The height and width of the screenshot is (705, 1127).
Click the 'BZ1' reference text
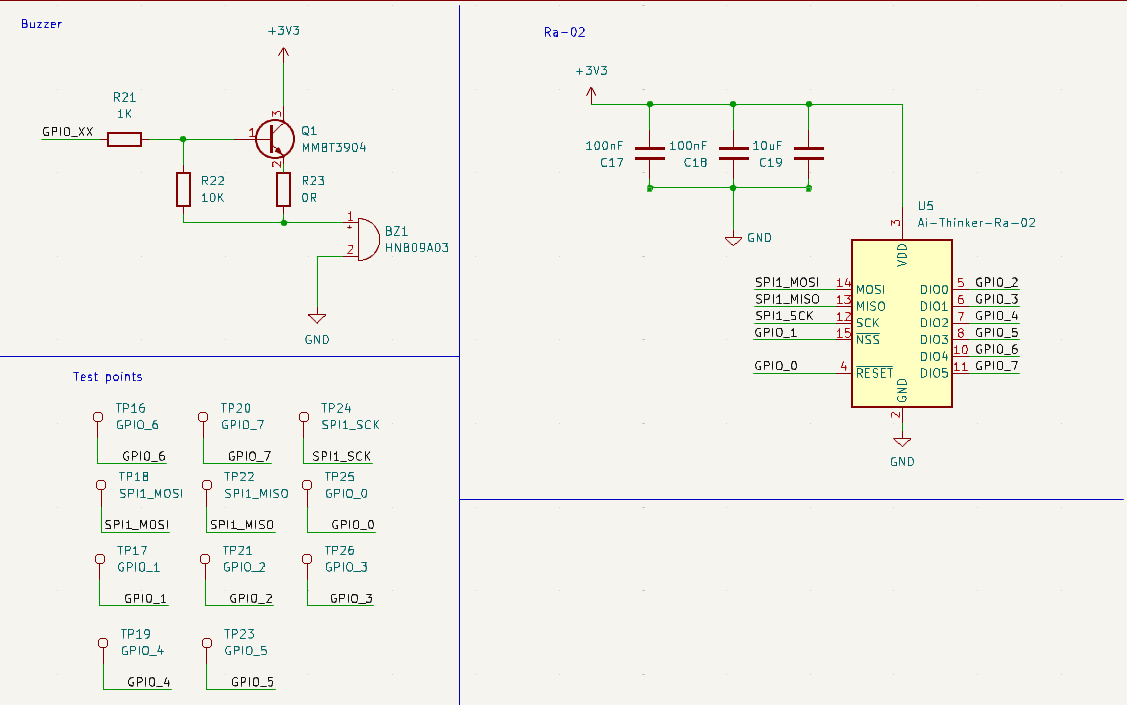397,231
